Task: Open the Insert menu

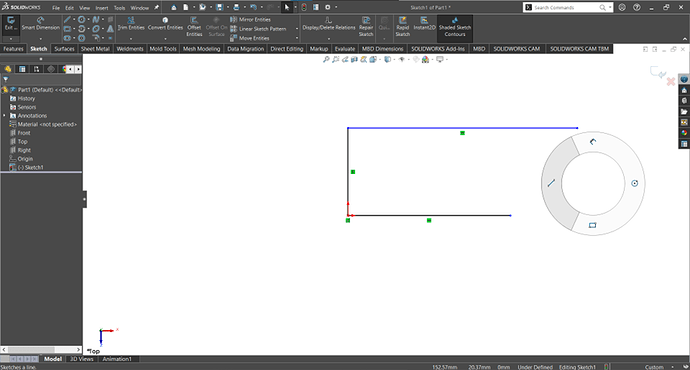Action: click(x=102, y=8)
